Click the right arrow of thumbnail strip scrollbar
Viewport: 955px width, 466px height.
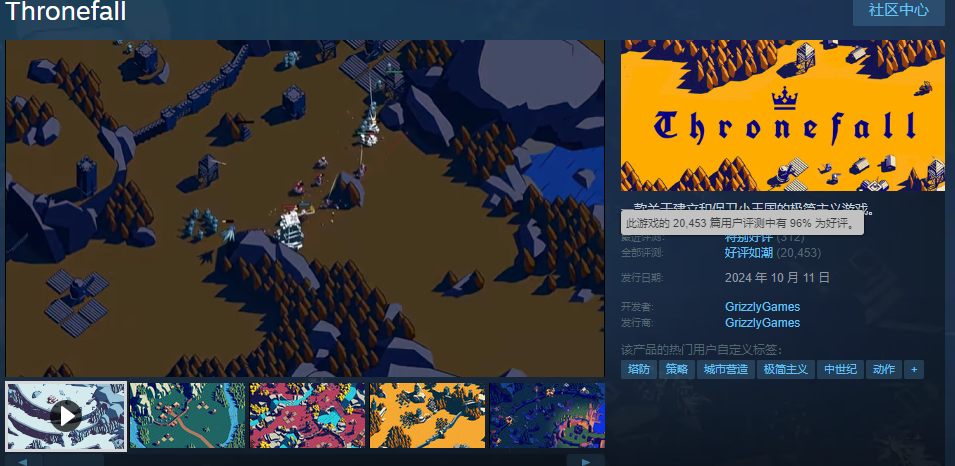pos(586,461)
